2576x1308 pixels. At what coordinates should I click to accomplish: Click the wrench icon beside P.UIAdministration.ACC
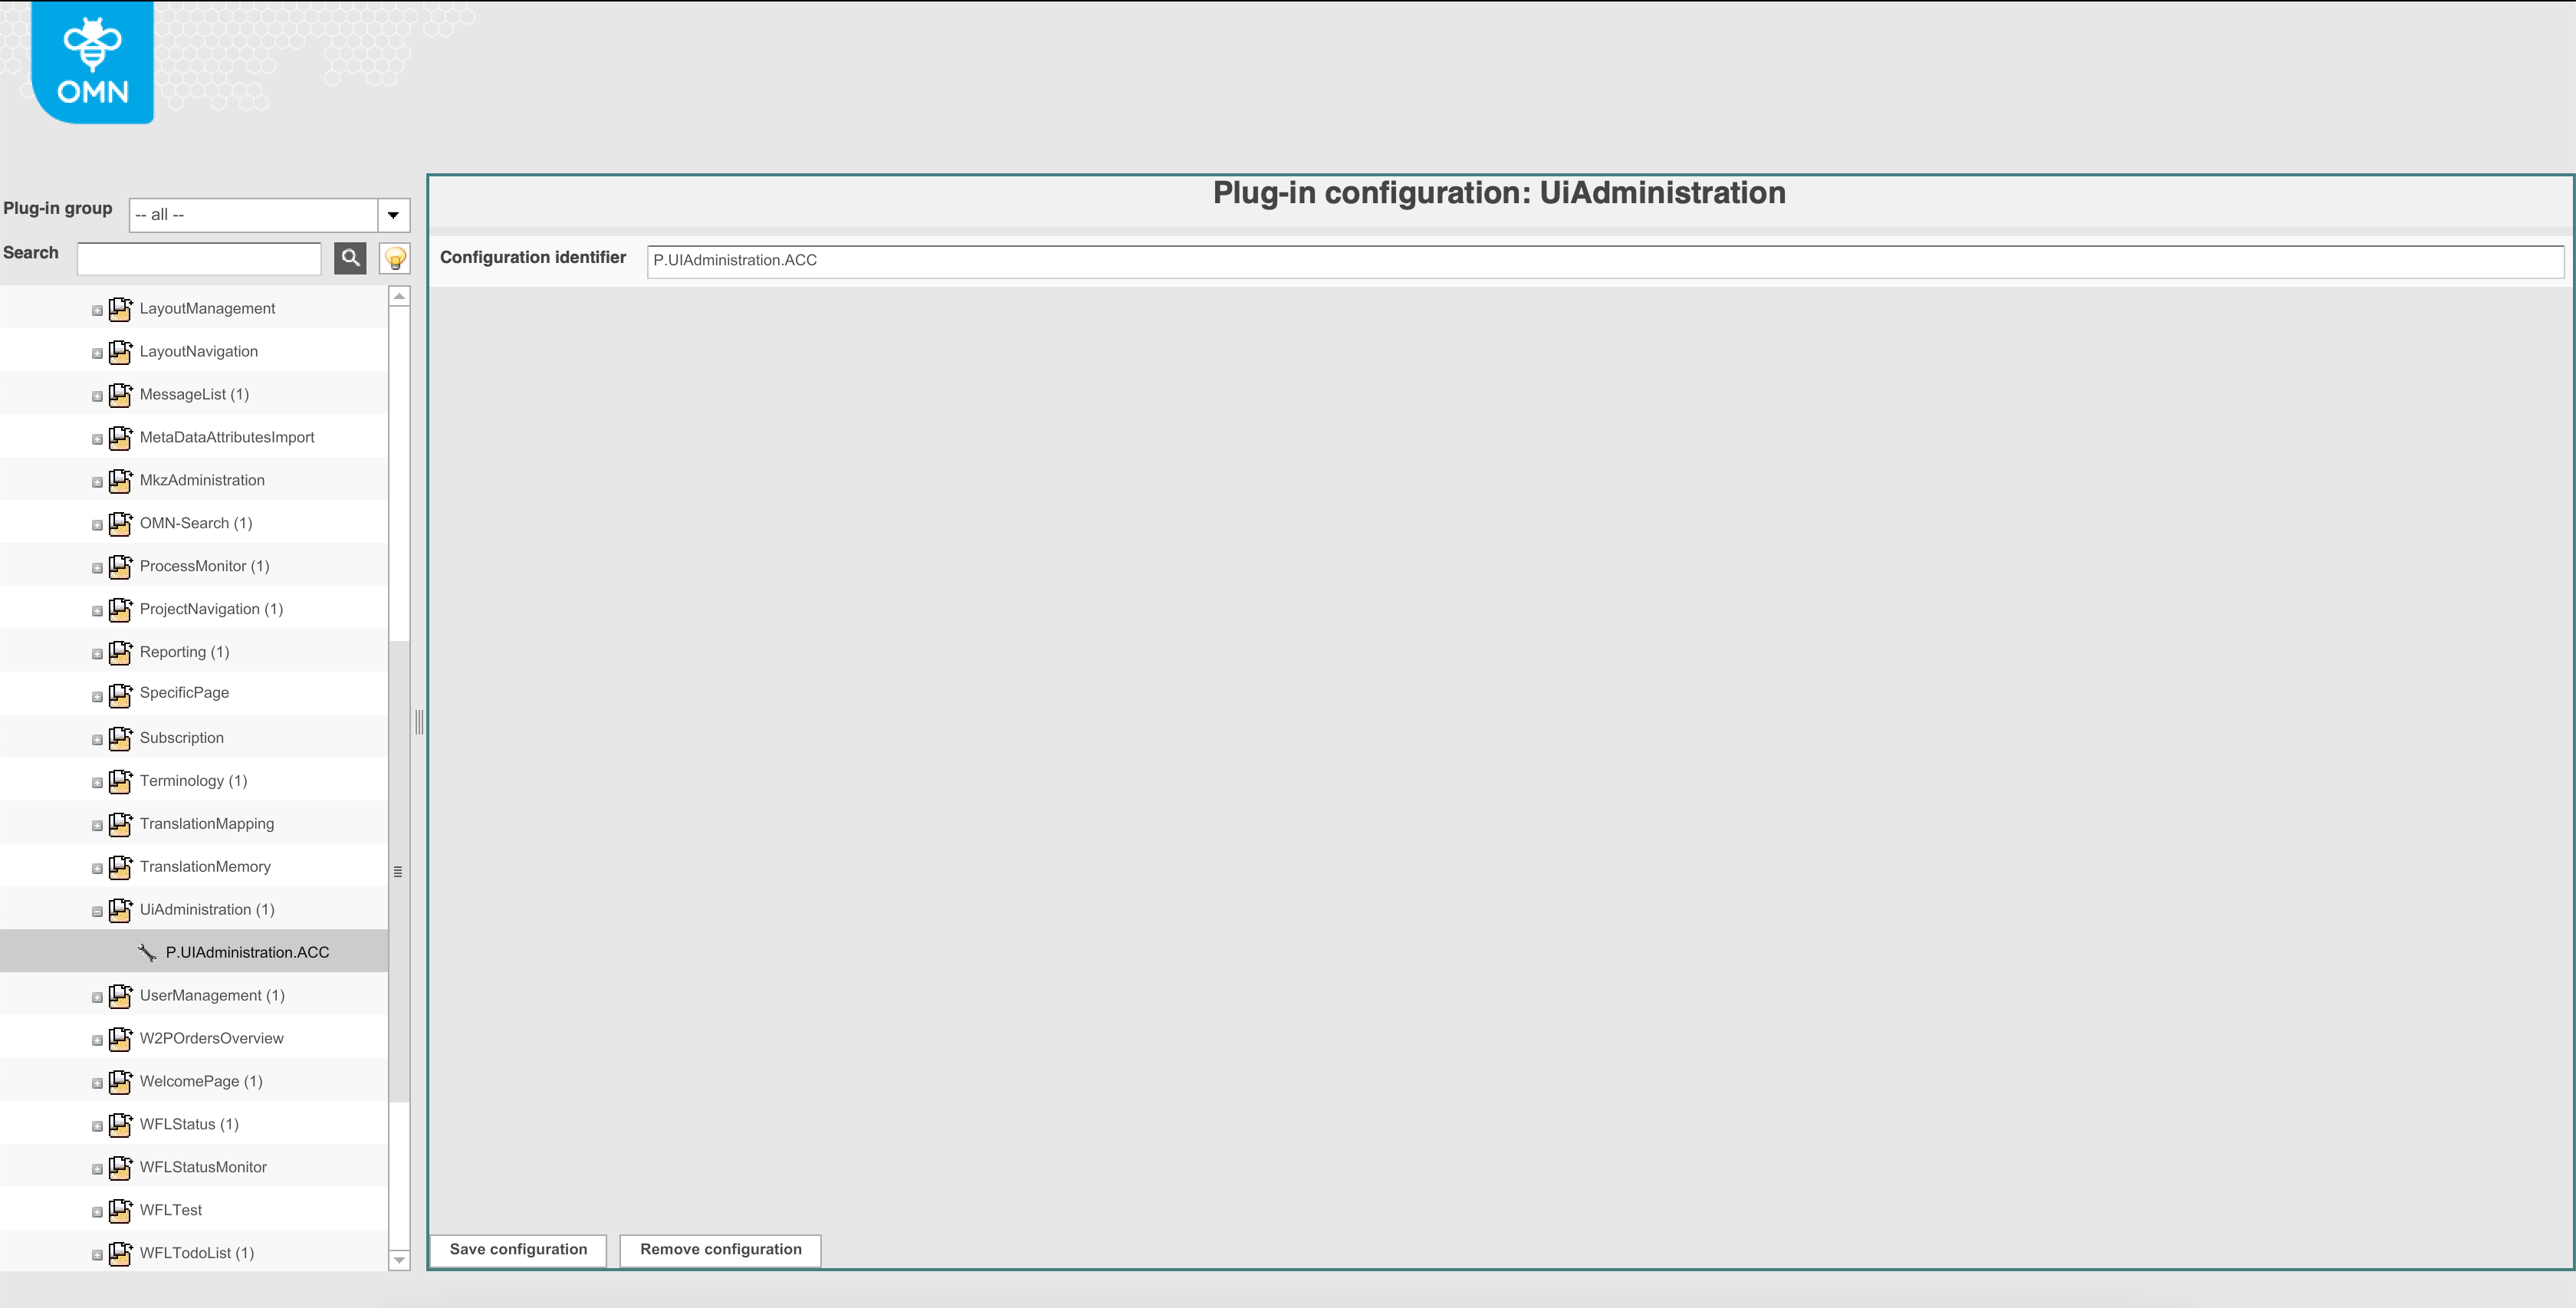[147, 953]
